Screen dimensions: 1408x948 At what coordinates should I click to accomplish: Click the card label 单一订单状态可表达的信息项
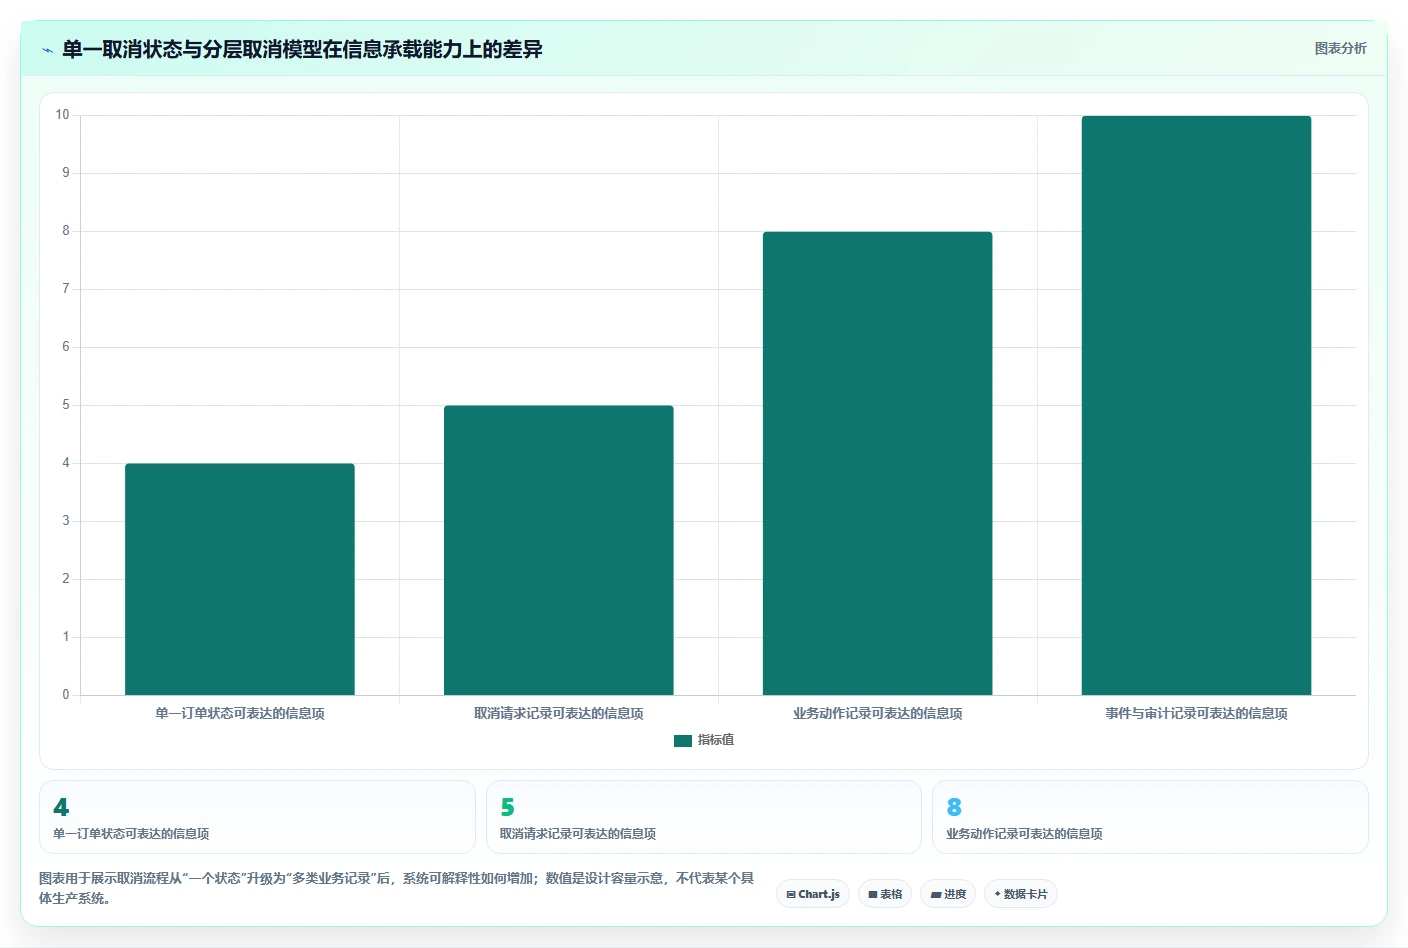pos(131,834)
